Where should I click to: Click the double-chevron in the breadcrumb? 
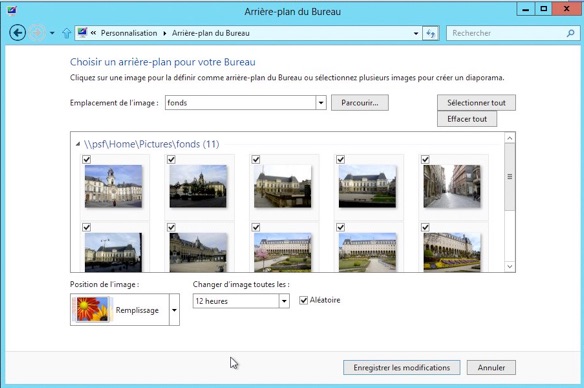(93, 33)
